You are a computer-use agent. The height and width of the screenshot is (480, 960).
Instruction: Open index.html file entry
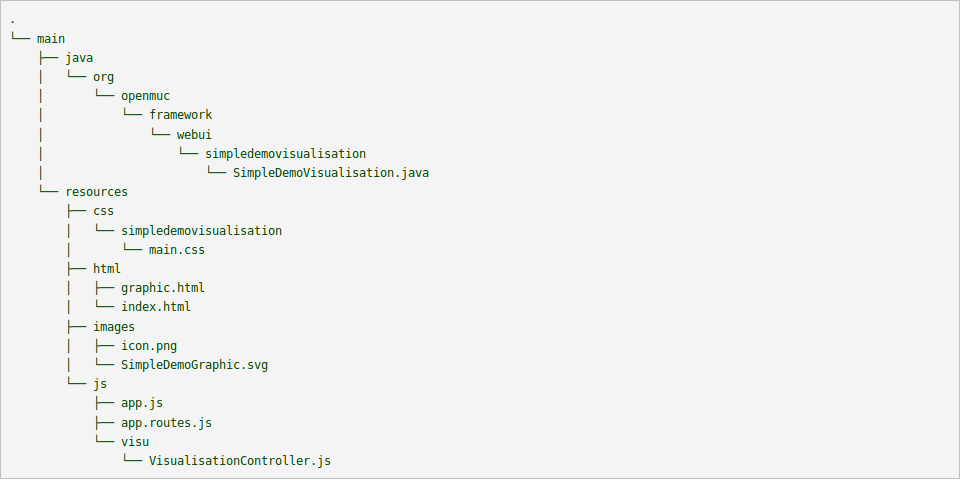(x=155, y=307)
